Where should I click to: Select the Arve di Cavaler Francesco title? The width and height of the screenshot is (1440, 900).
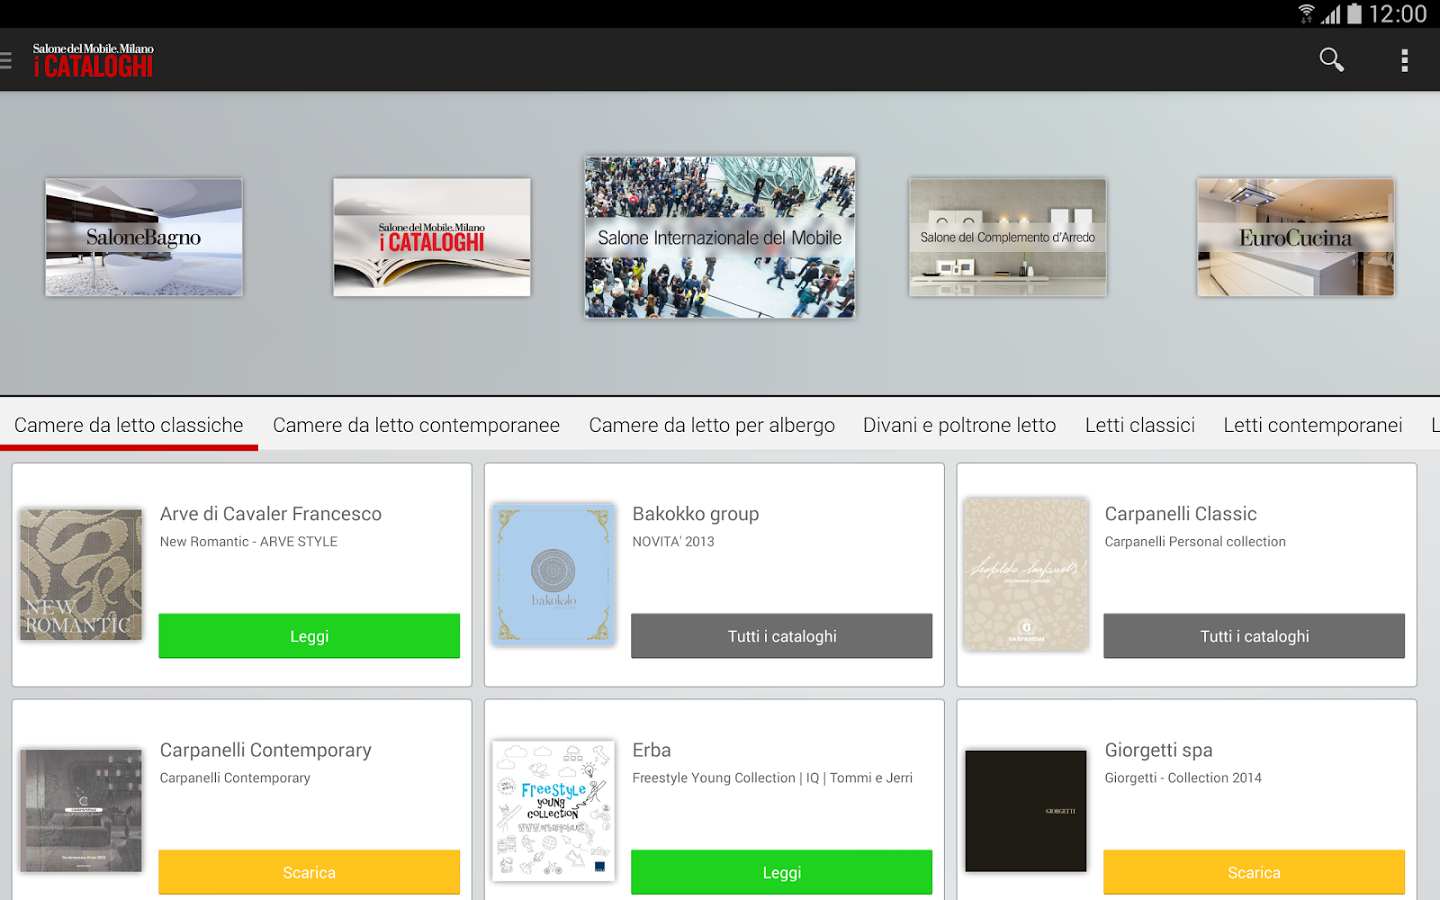point(271,514)
